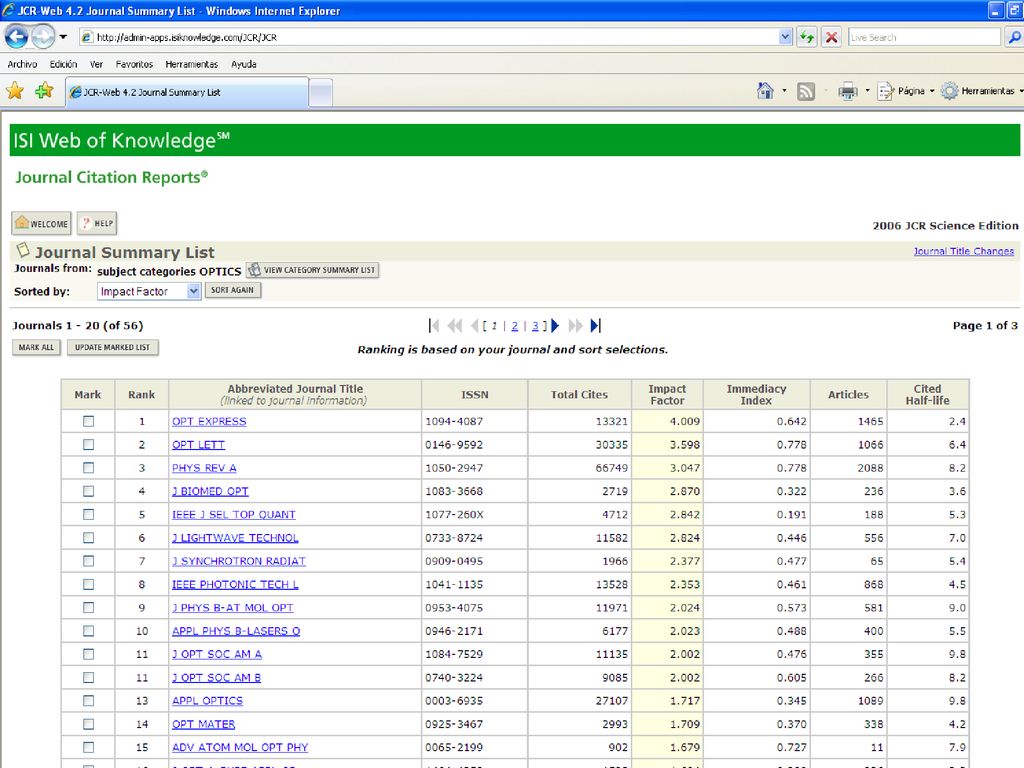Open the RSS feeds icon
1024x768 pixels.
coord(806,91)
